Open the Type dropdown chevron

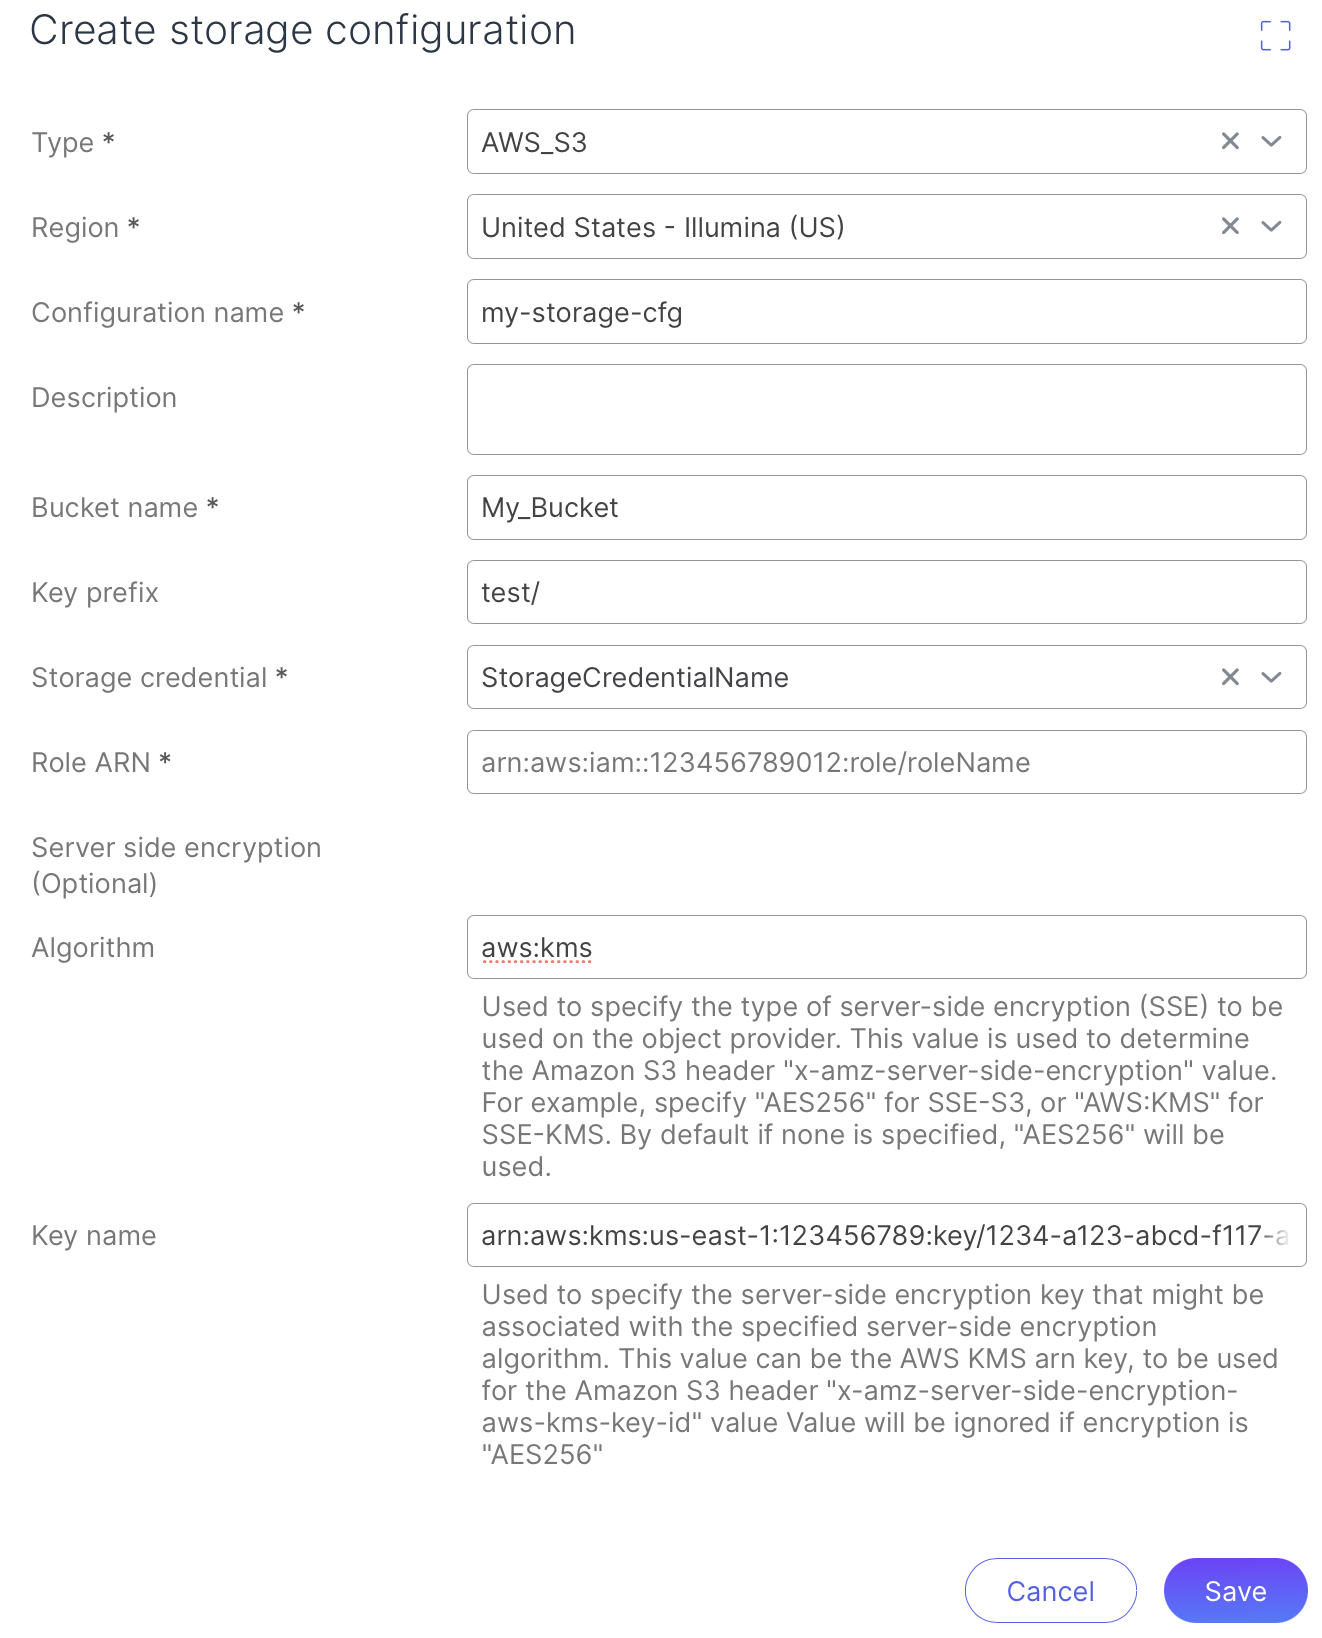coord(1271,142)
